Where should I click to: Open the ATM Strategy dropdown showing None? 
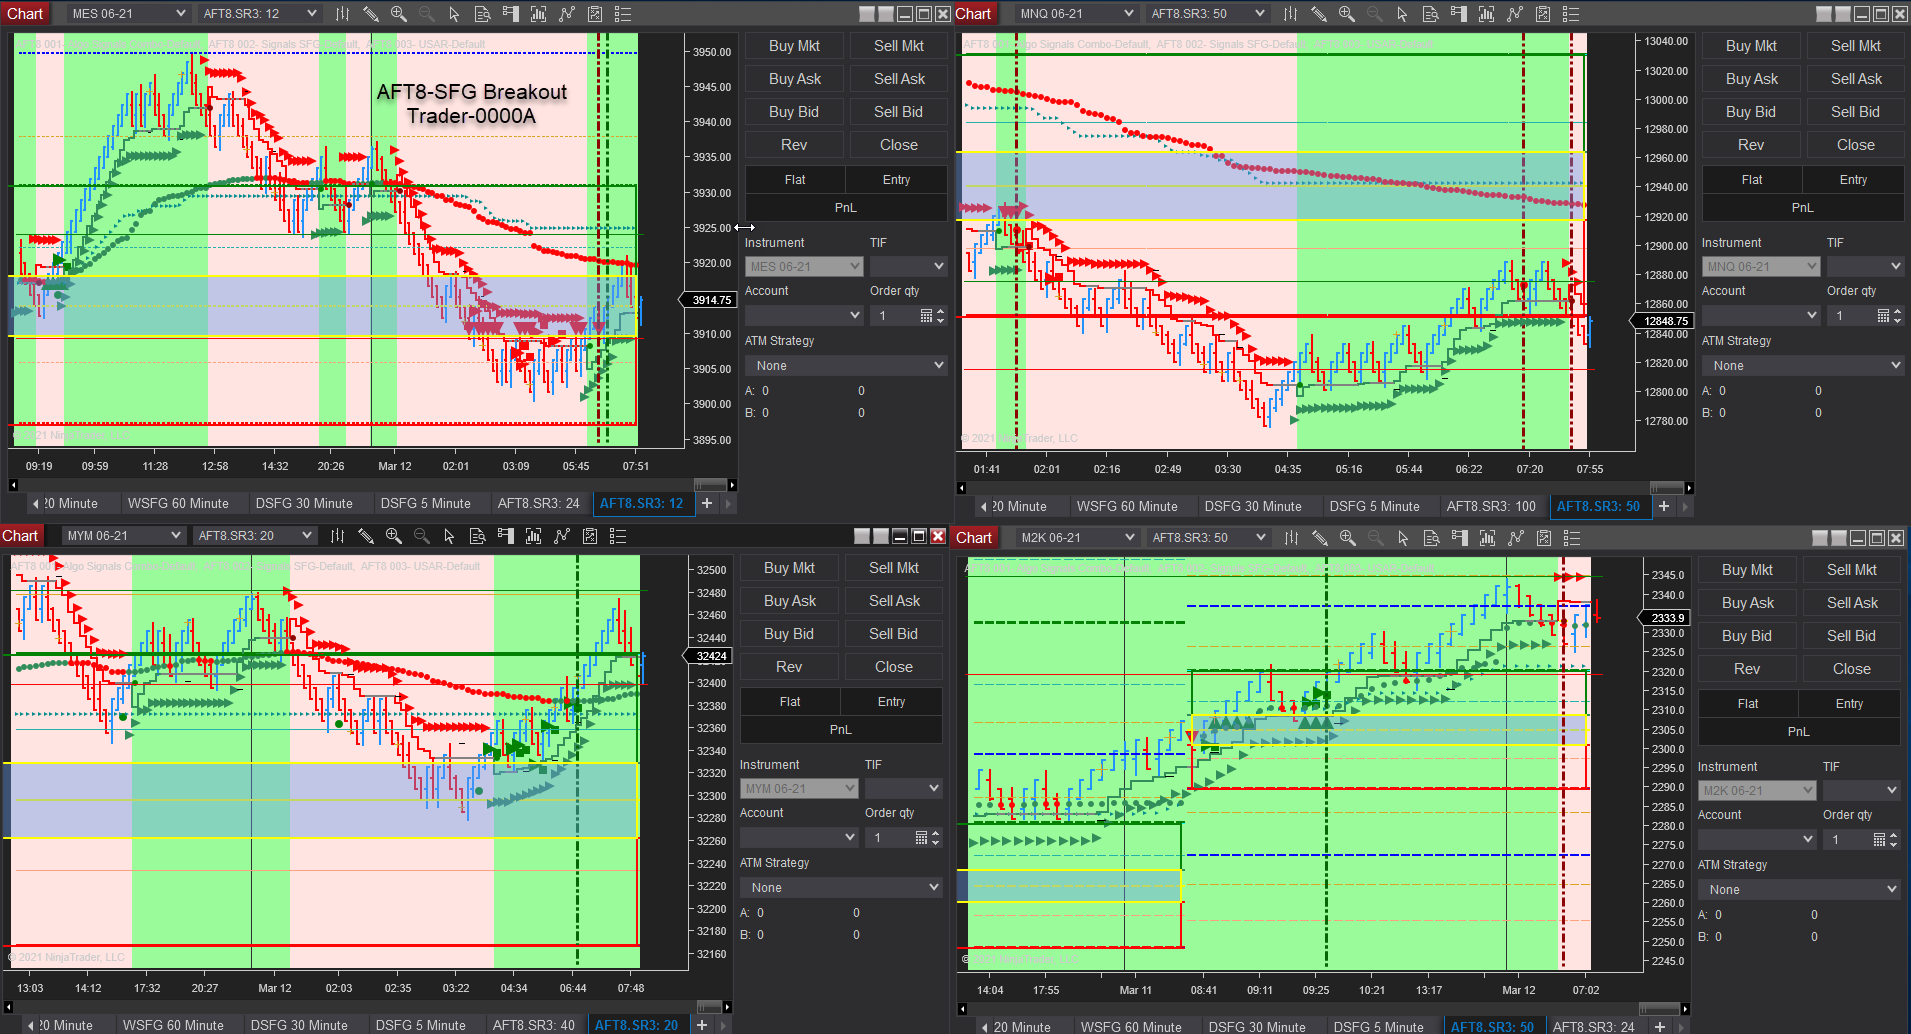(x=845, y=364)
